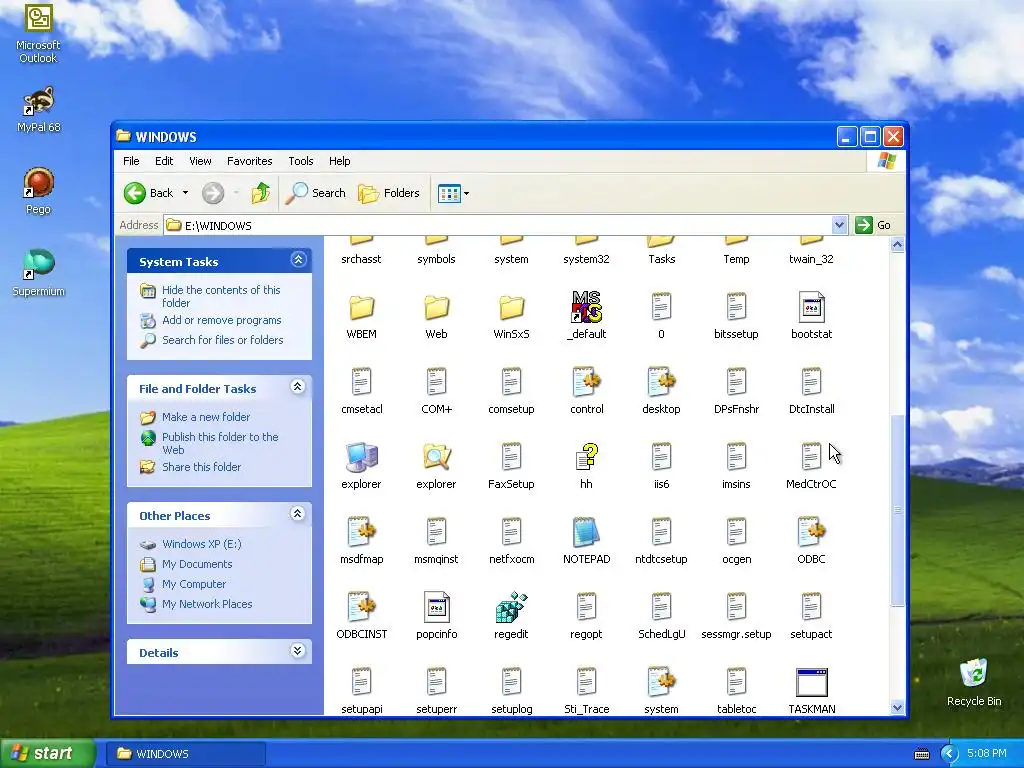This screenshot has height=768, width=1024.
Task: Select the ODBCINST settings file
Action: tap(361, 607)
